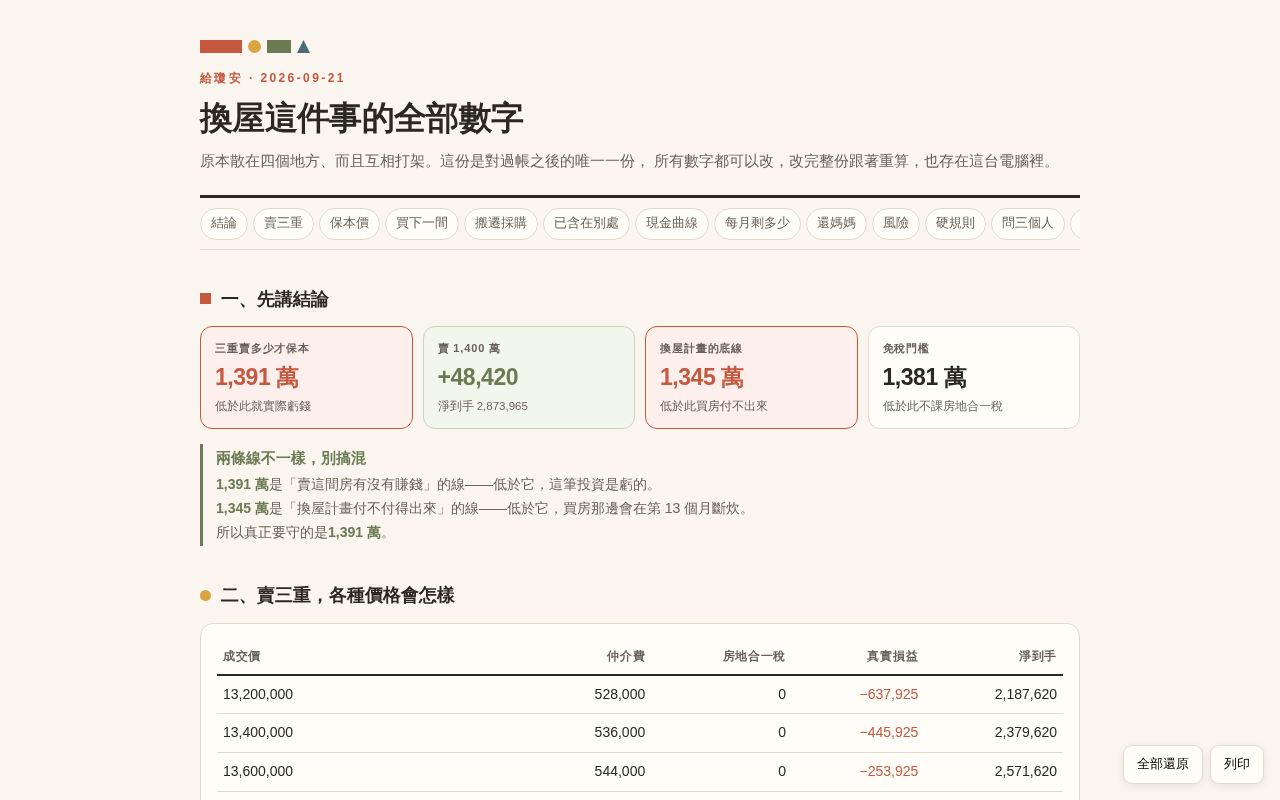The height and width of the screenshot is (800, 1280).
Task: Click the 真實損益 column header
Action: (892, 657)
